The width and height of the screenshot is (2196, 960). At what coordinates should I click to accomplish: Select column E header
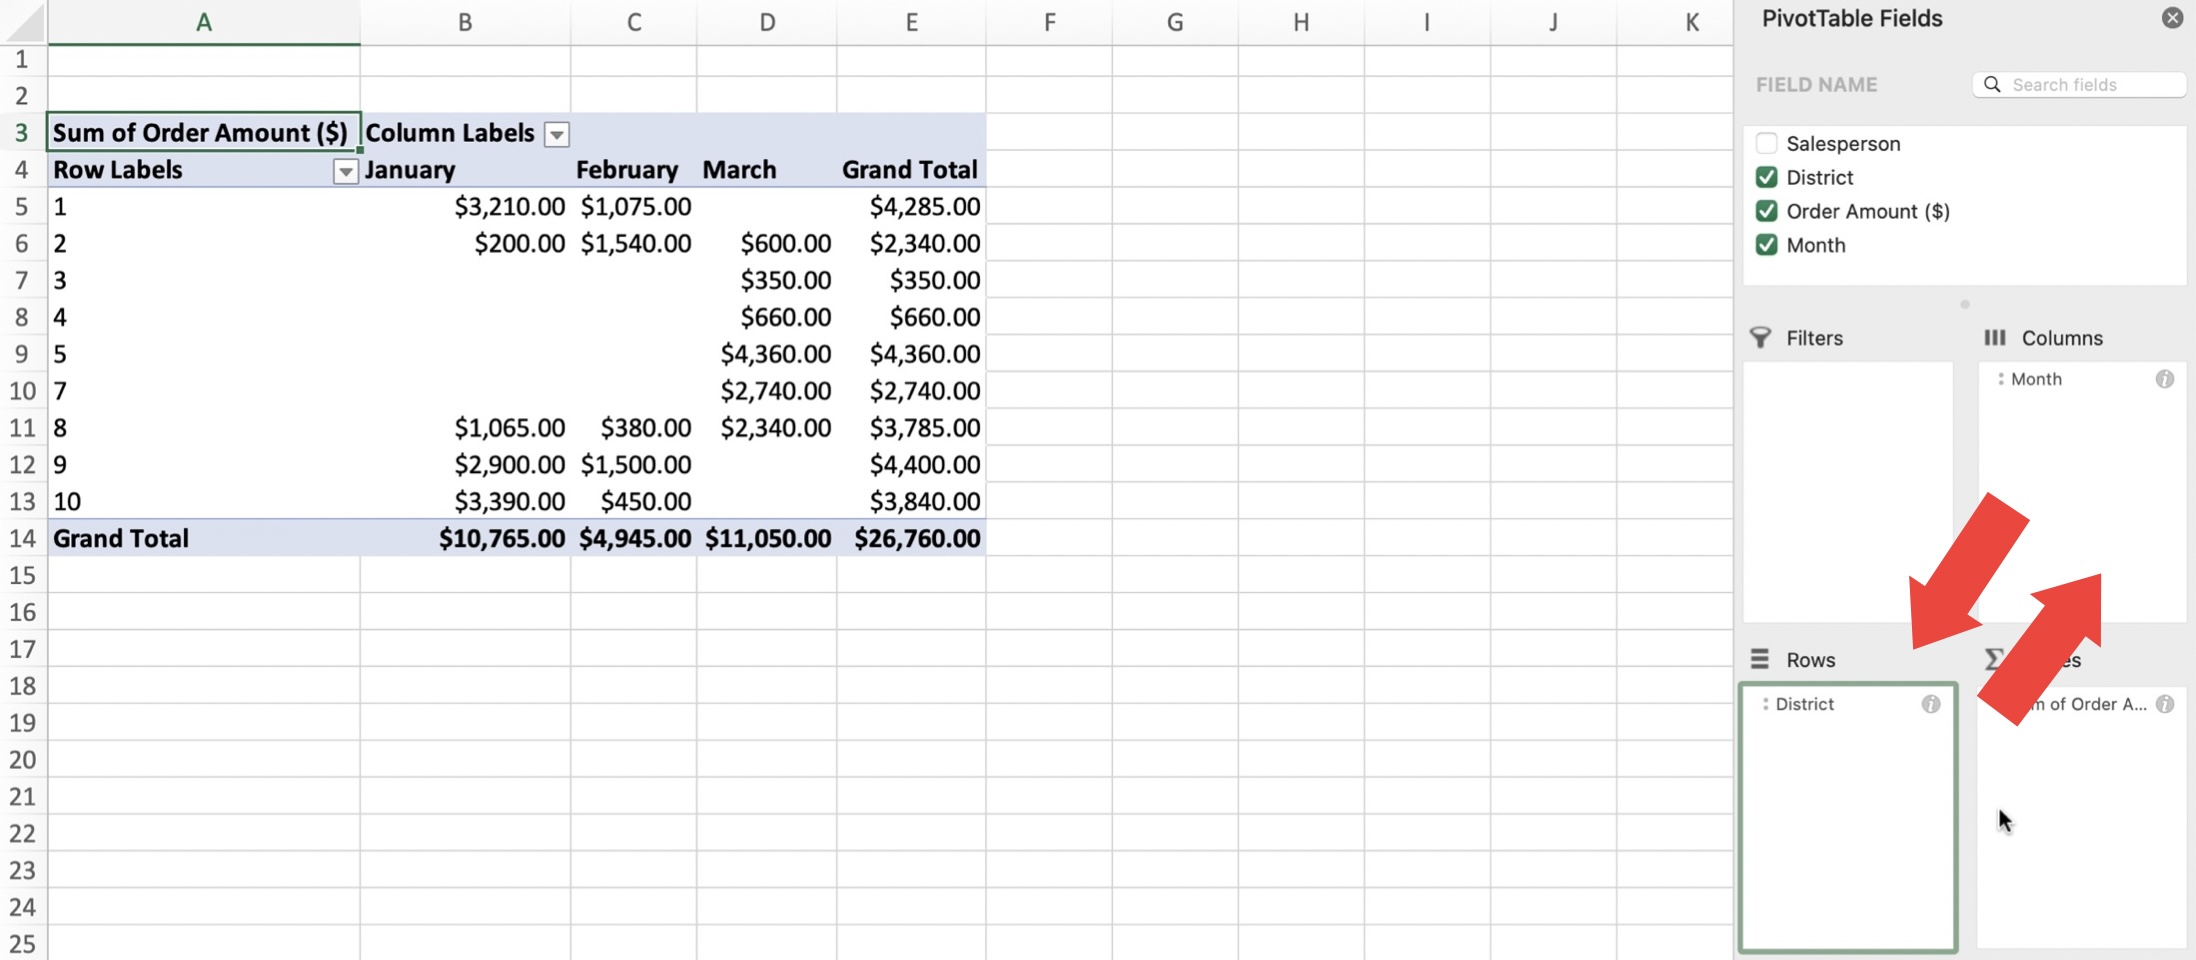pyautogui.click(x=911, y=22)
